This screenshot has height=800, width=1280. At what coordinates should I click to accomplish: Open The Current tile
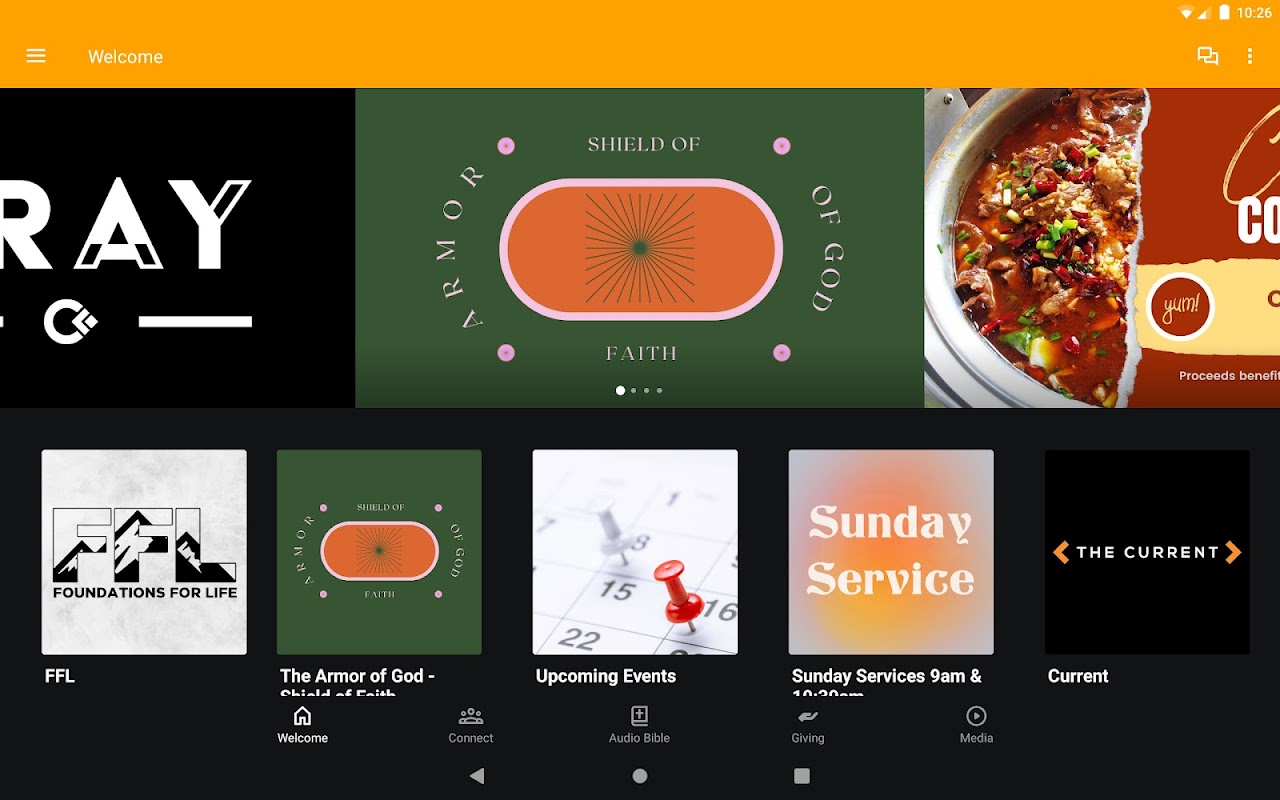click(1147, 552)
